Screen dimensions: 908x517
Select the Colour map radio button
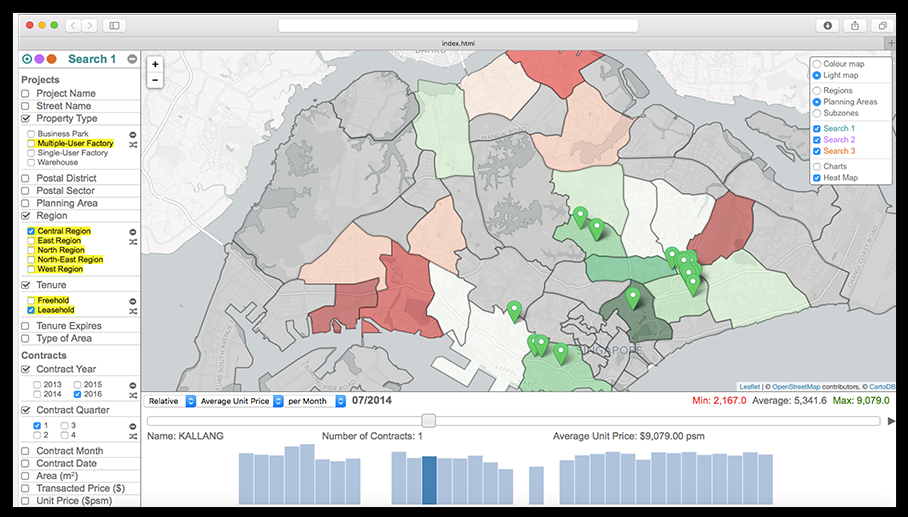817,64
